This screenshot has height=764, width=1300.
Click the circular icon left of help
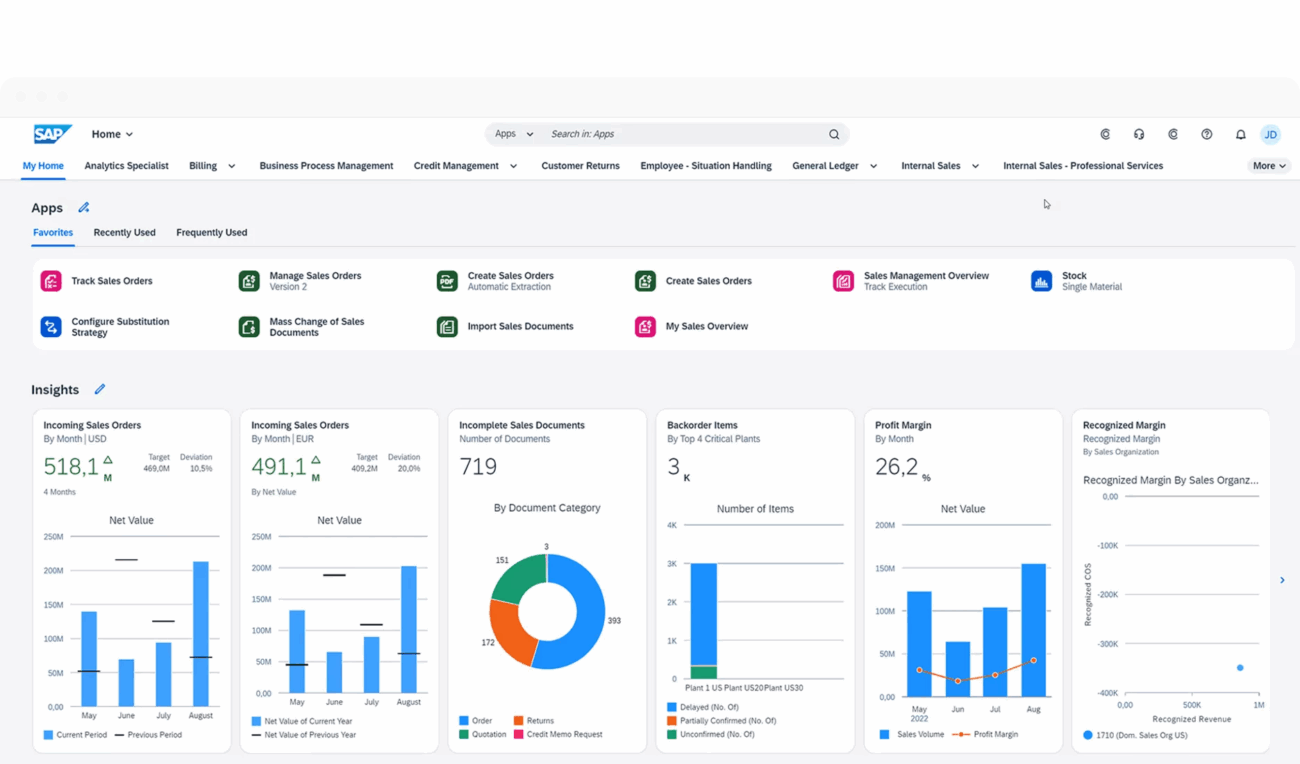point(1173,134)
